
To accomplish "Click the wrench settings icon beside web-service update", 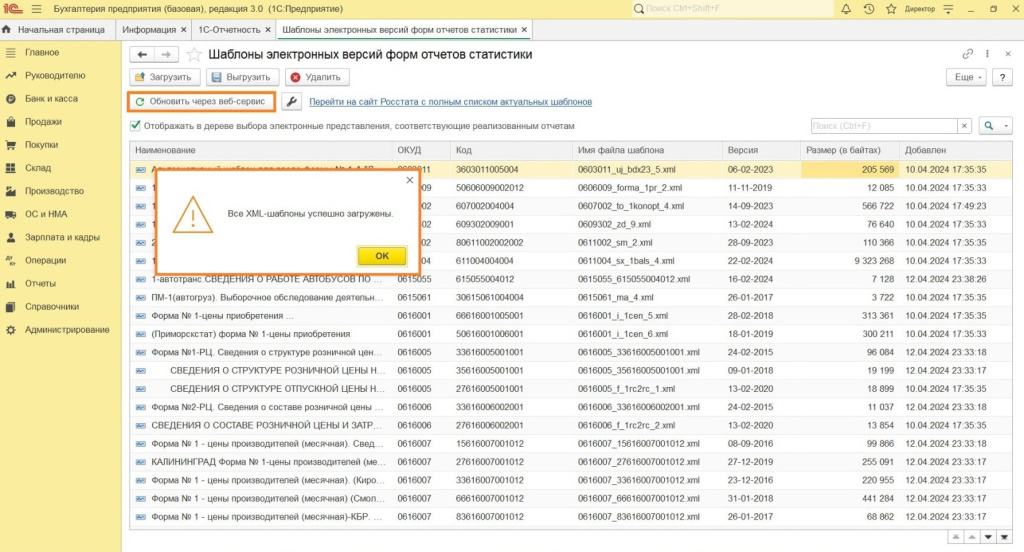I will pos(291,102).
